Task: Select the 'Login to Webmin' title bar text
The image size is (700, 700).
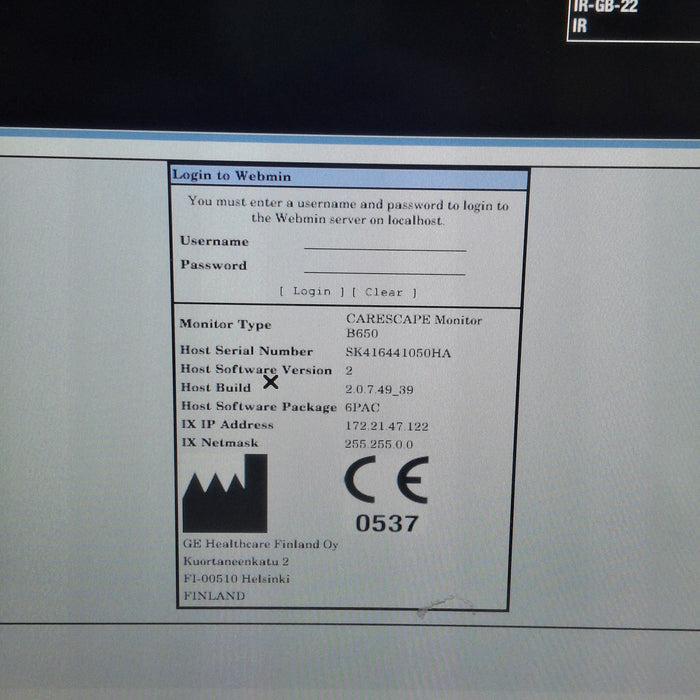Action: pyautogui.click(x=232, y=175)
